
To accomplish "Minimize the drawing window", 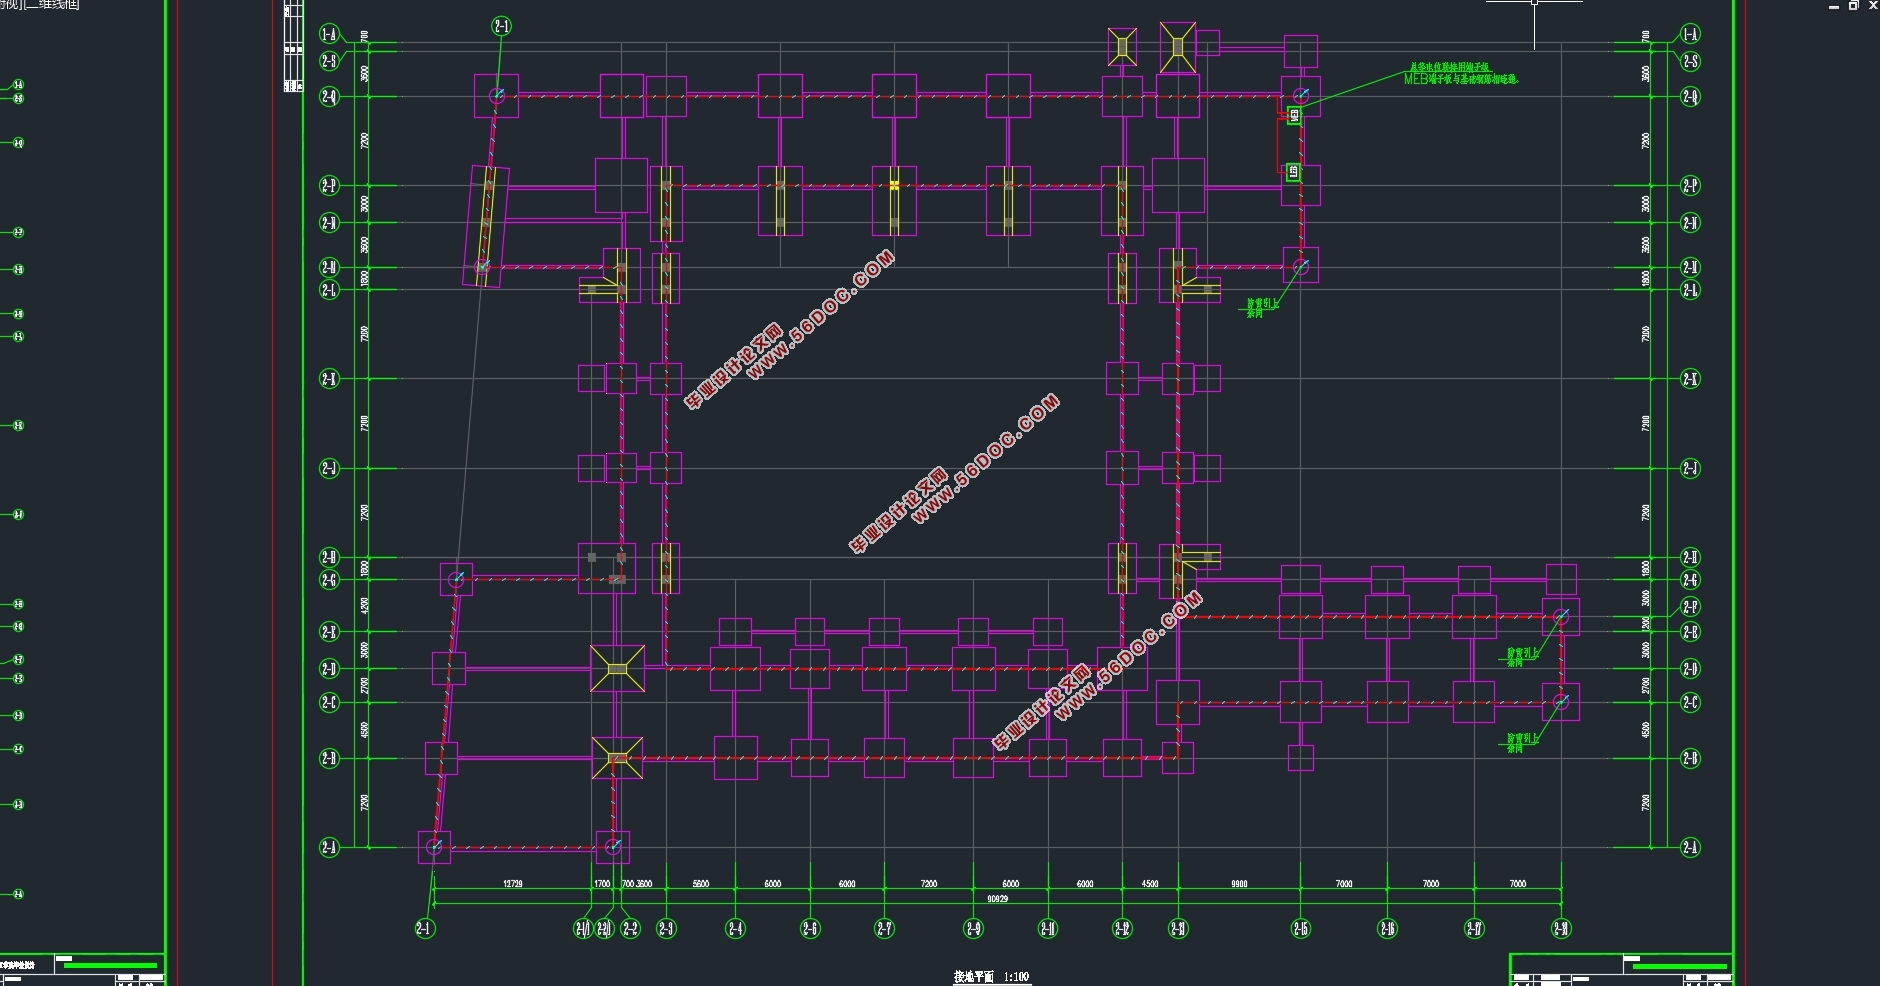I will (1834, 6).
